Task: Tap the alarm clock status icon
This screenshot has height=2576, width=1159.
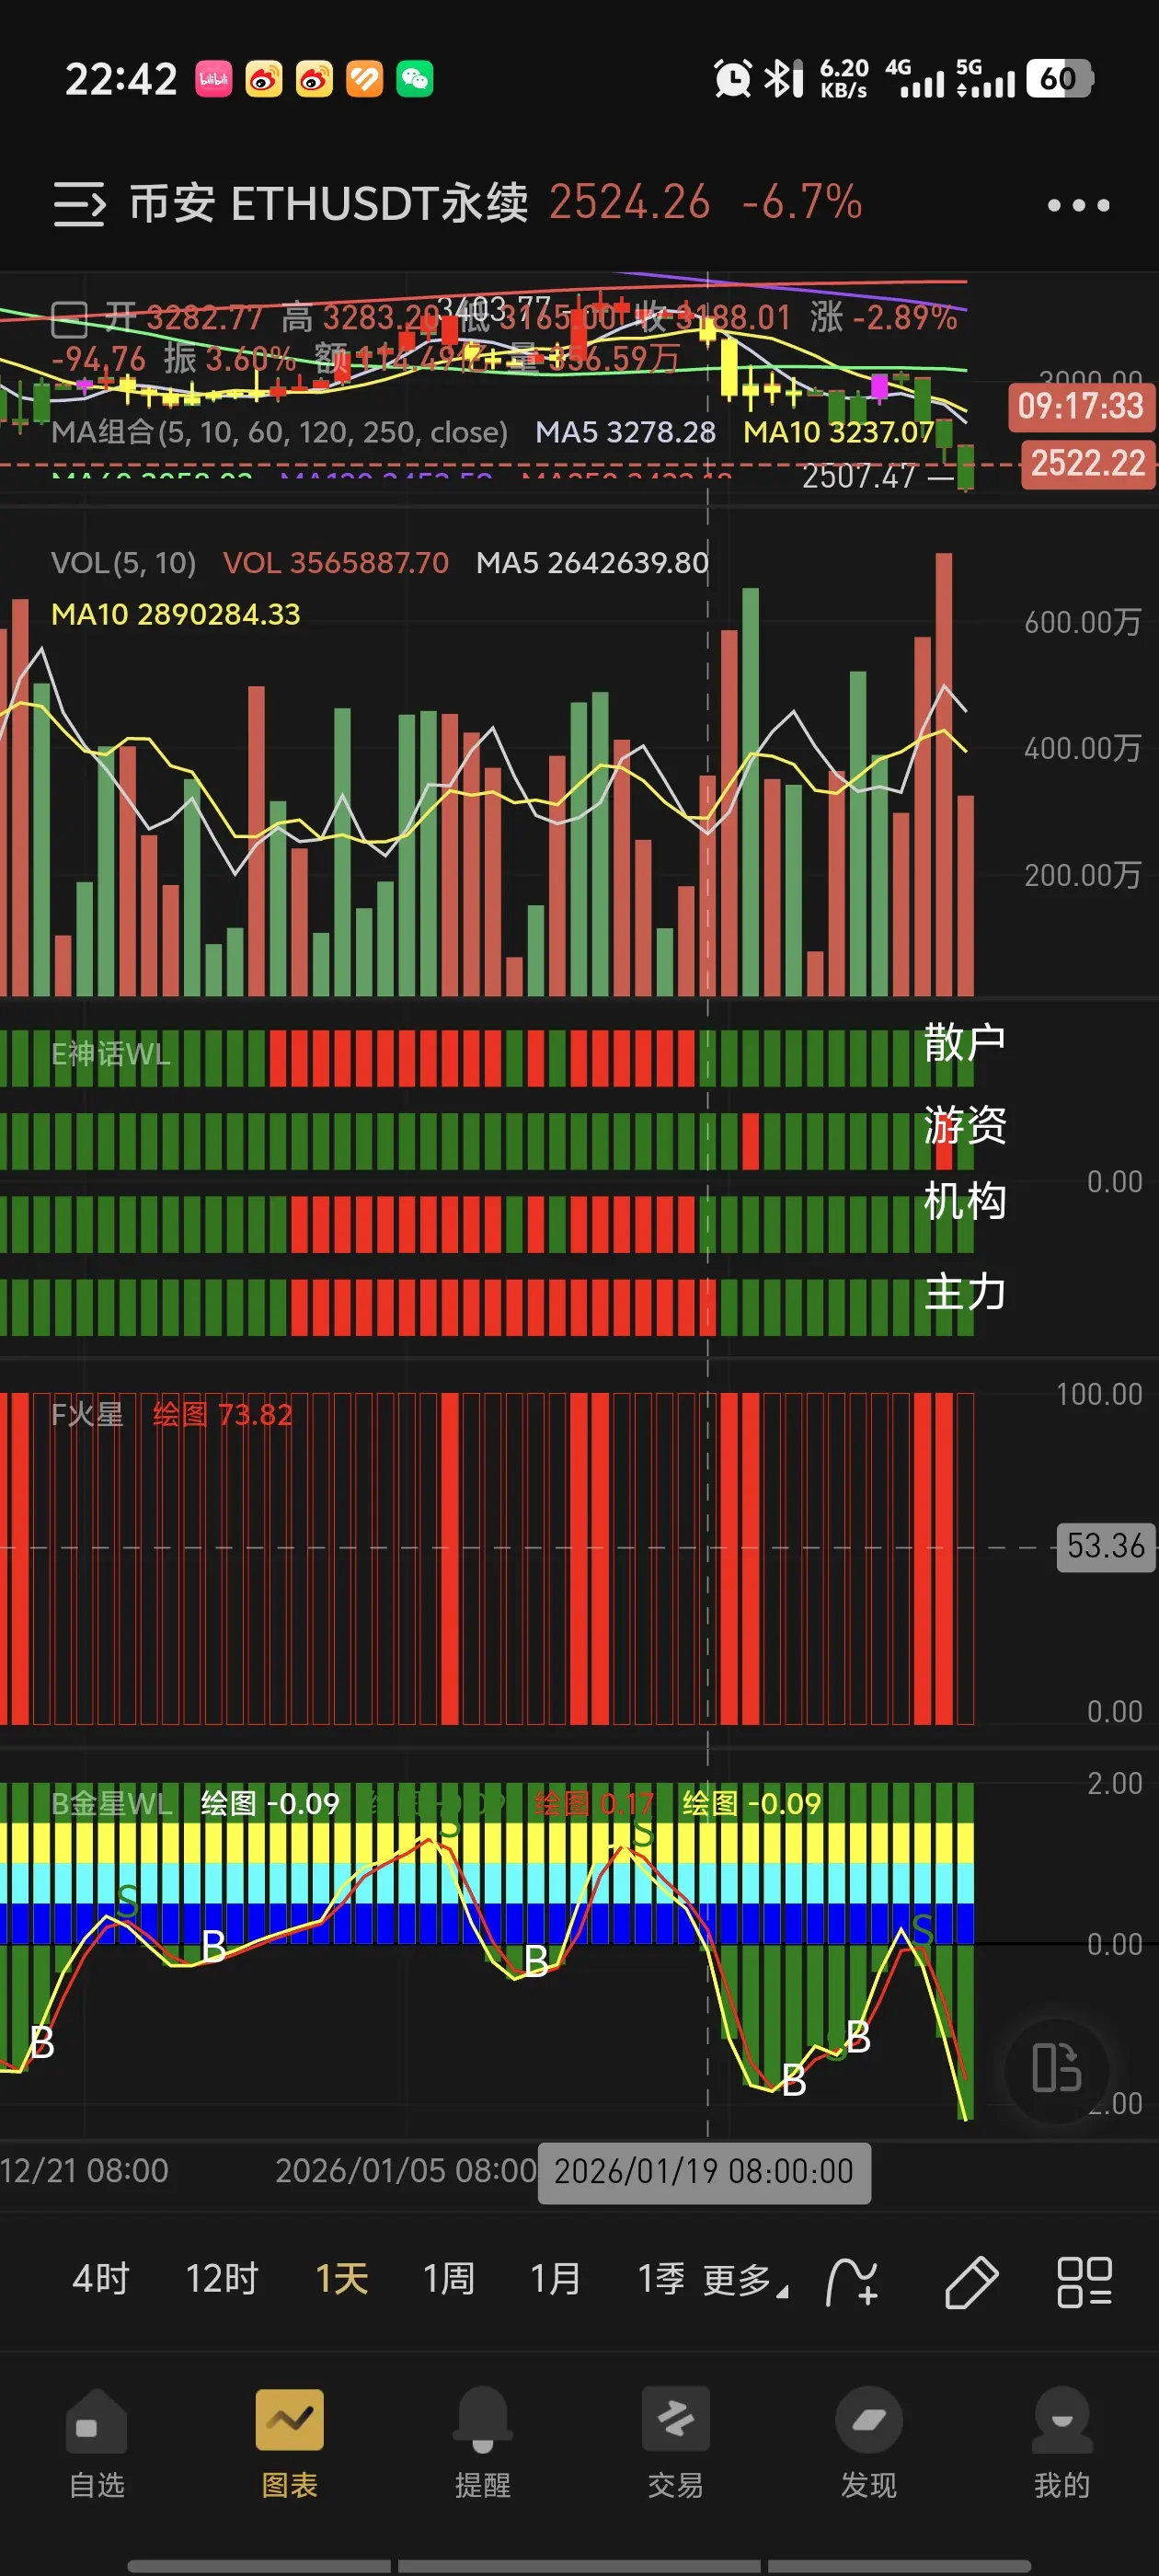Action: pos(732,78)
